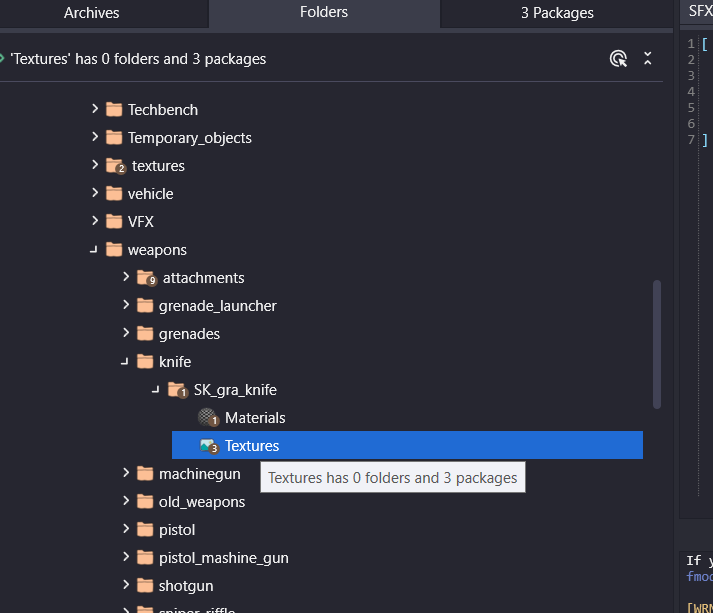The image size is (713, 613).
Task: Select the Temporary_objects folder
Action: (189, 138)
